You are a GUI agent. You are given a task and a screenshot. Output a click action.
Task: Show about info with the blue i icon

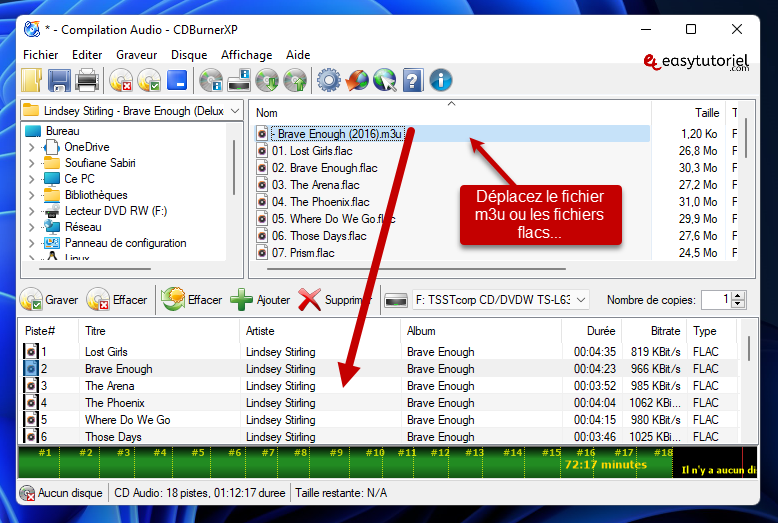441,80
